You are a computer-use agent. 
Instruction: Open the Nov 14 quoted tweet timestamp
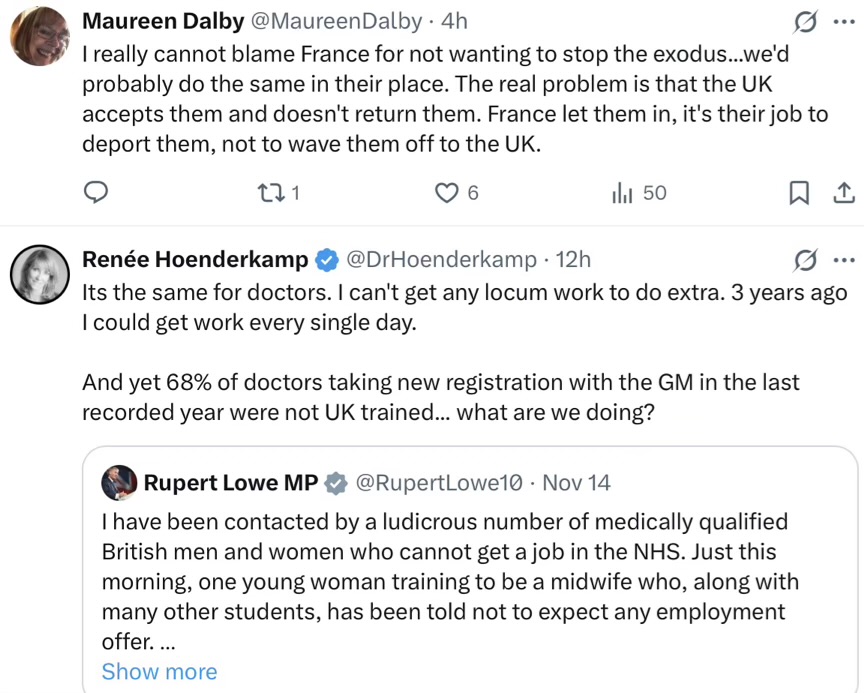tap(576, 483)
